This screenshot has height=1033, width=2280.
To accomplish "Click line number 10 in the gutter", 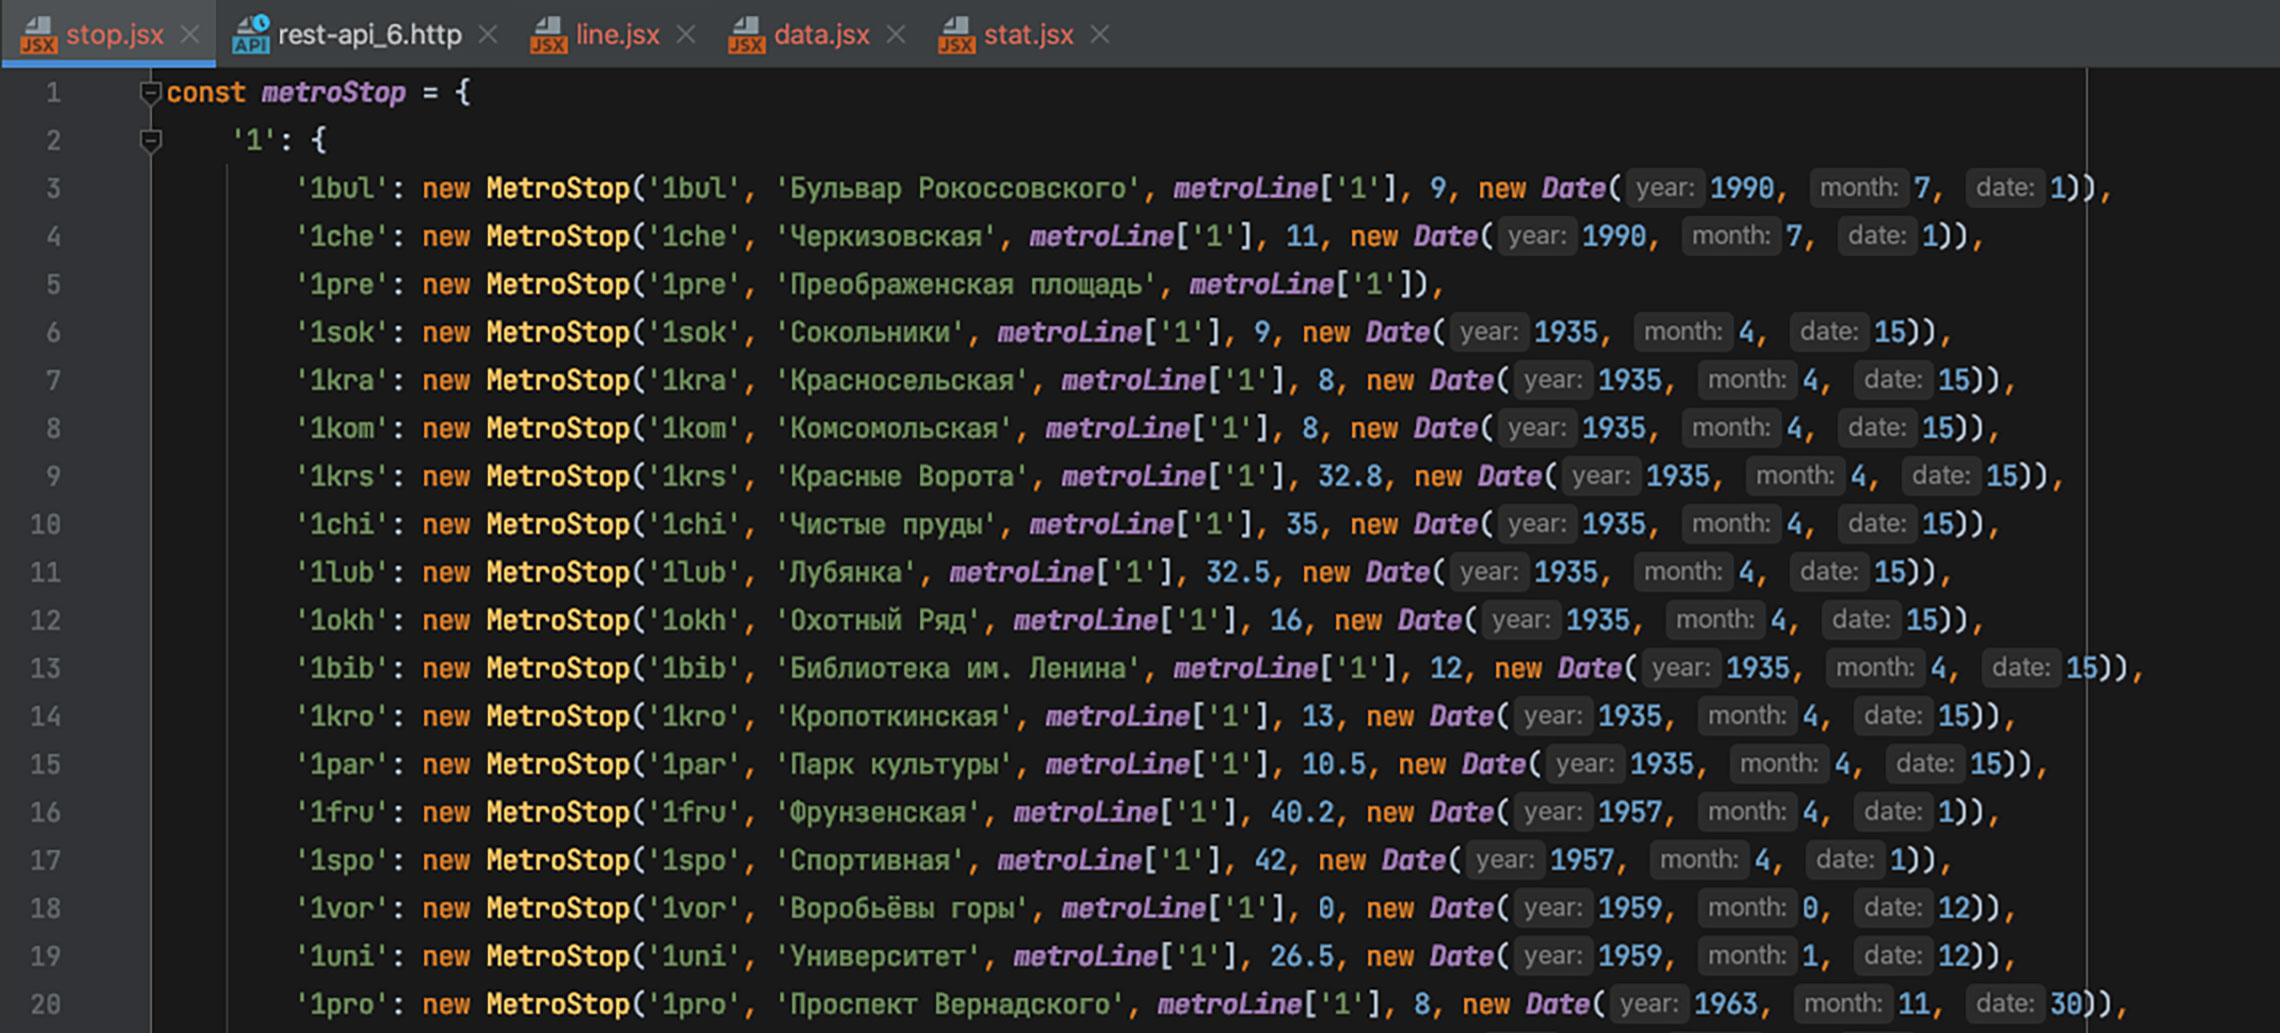I will point(46,524).
